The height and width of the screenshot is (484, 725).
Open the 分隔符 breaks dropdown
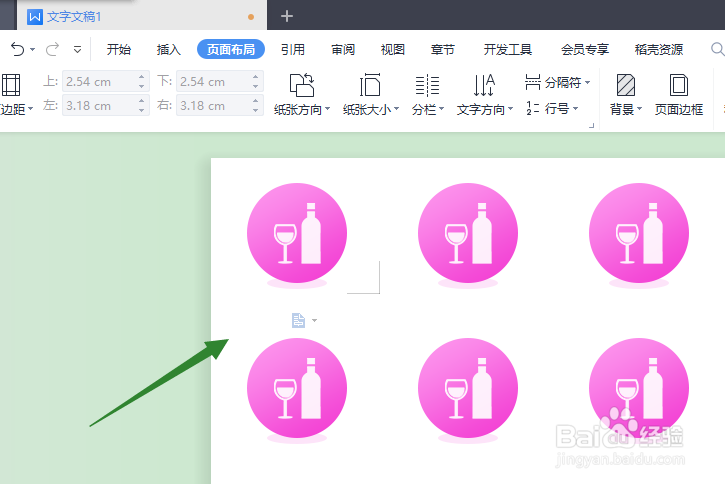(558, 82)
